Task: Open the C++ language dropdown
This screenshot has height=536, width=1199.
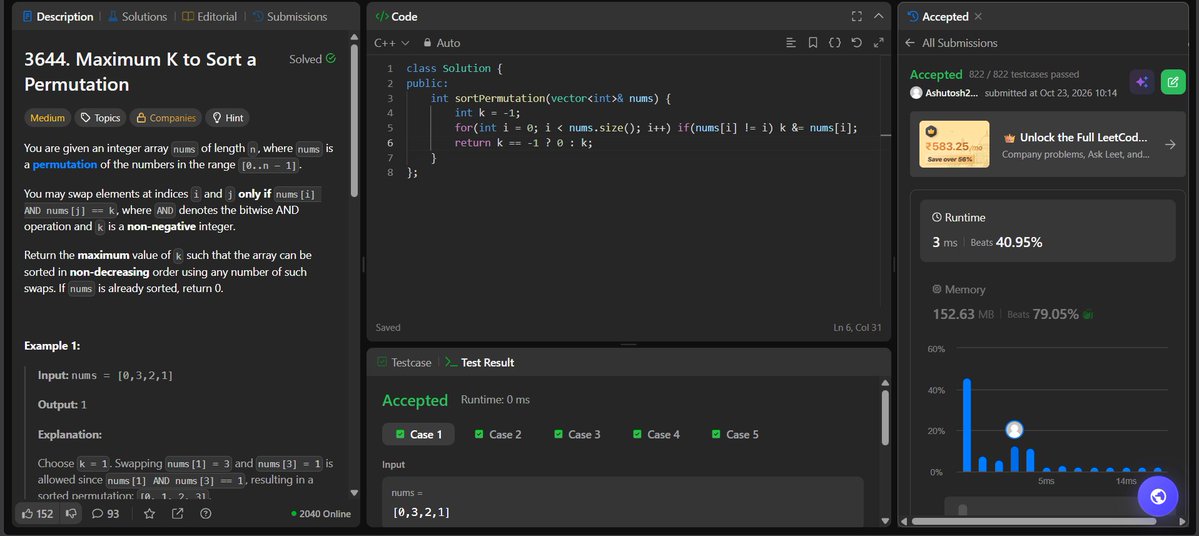Action: coord(392,43)
